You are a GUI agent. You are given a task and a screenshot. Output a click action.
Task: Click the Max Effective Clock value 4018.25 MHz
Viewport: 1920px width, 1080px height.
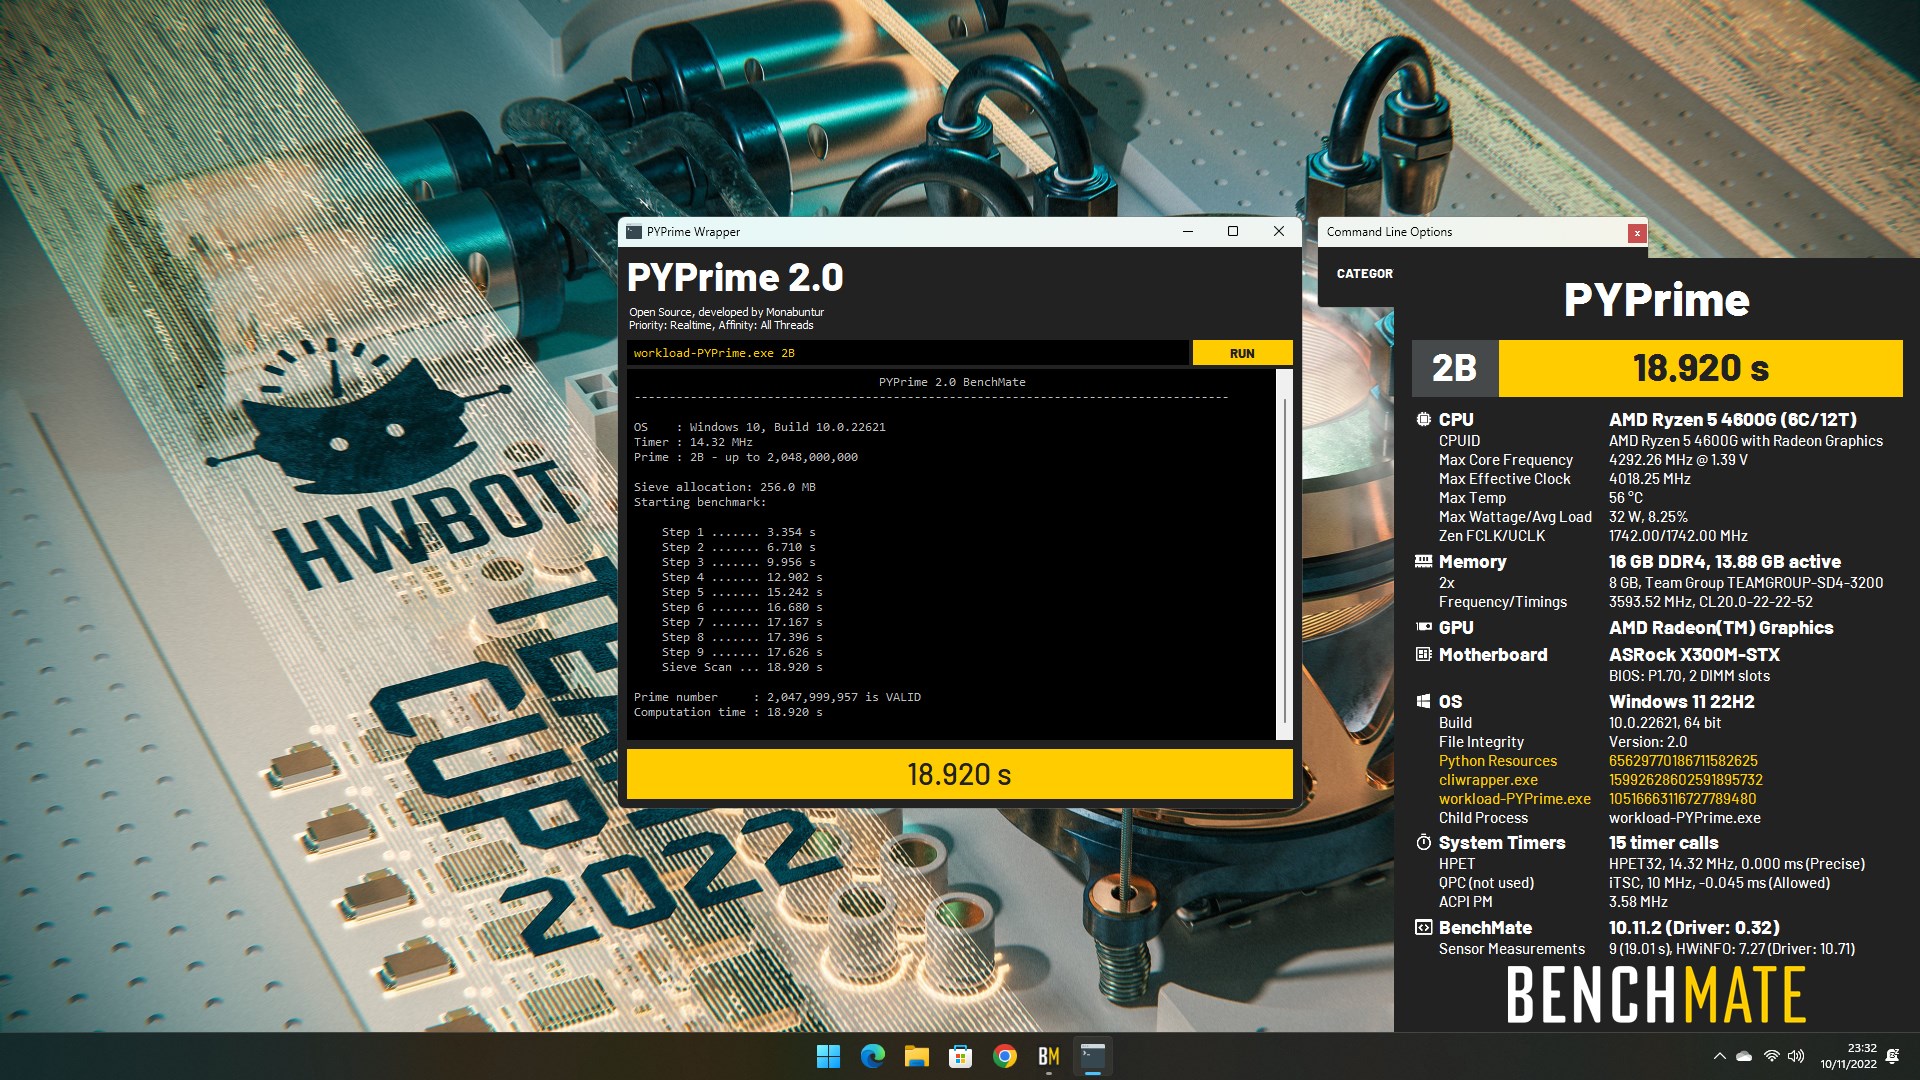tap(1649, 479)
